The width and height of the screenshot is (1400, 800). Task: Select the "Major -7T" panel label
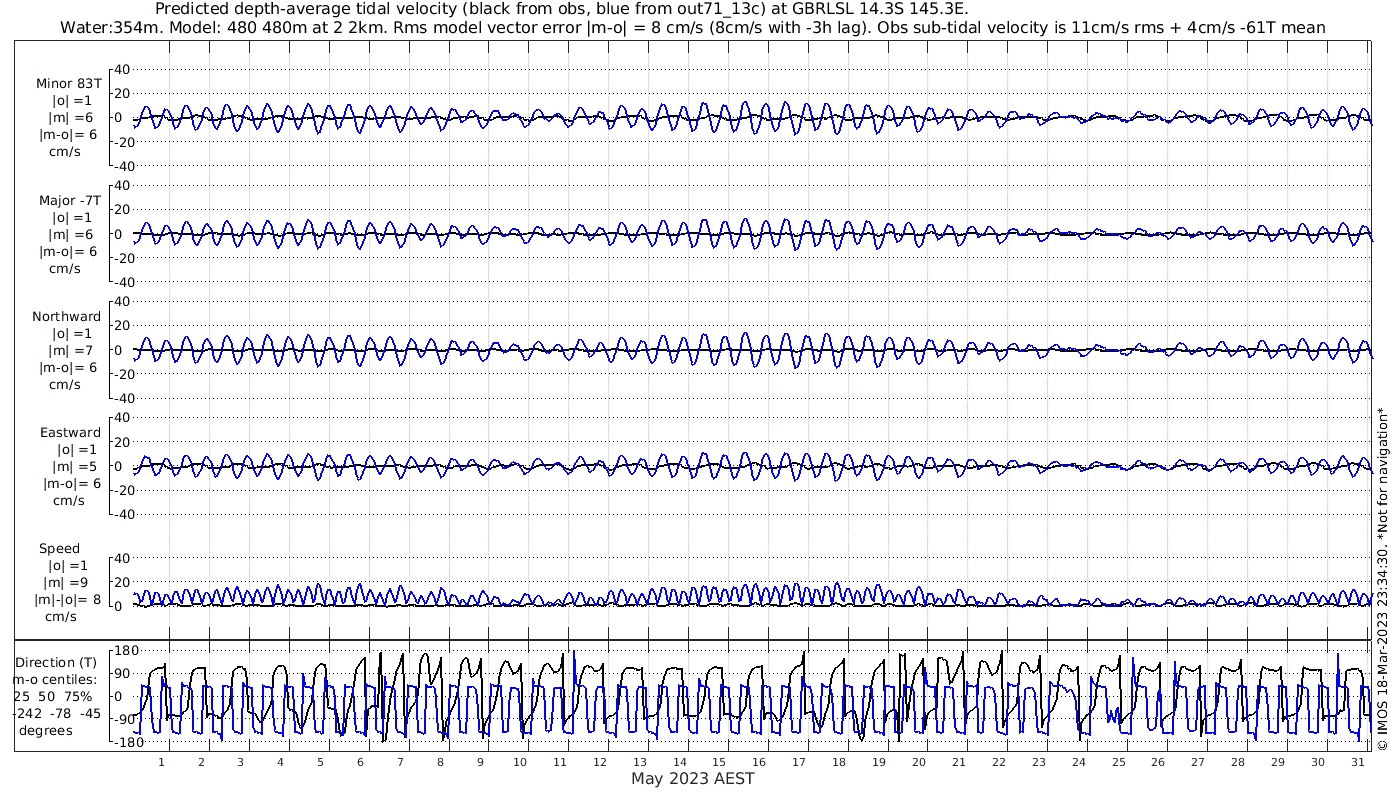point(69,200)
